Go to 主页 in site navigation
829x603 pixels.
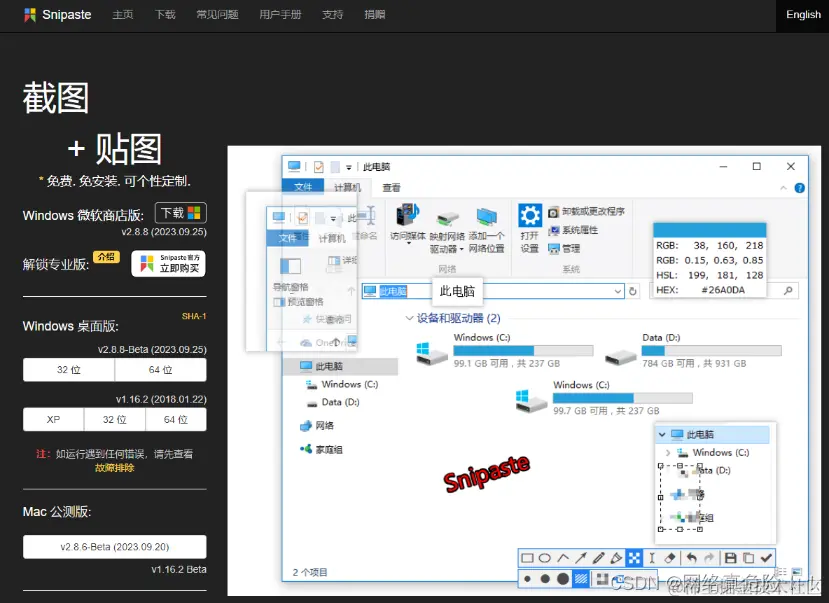123,15
